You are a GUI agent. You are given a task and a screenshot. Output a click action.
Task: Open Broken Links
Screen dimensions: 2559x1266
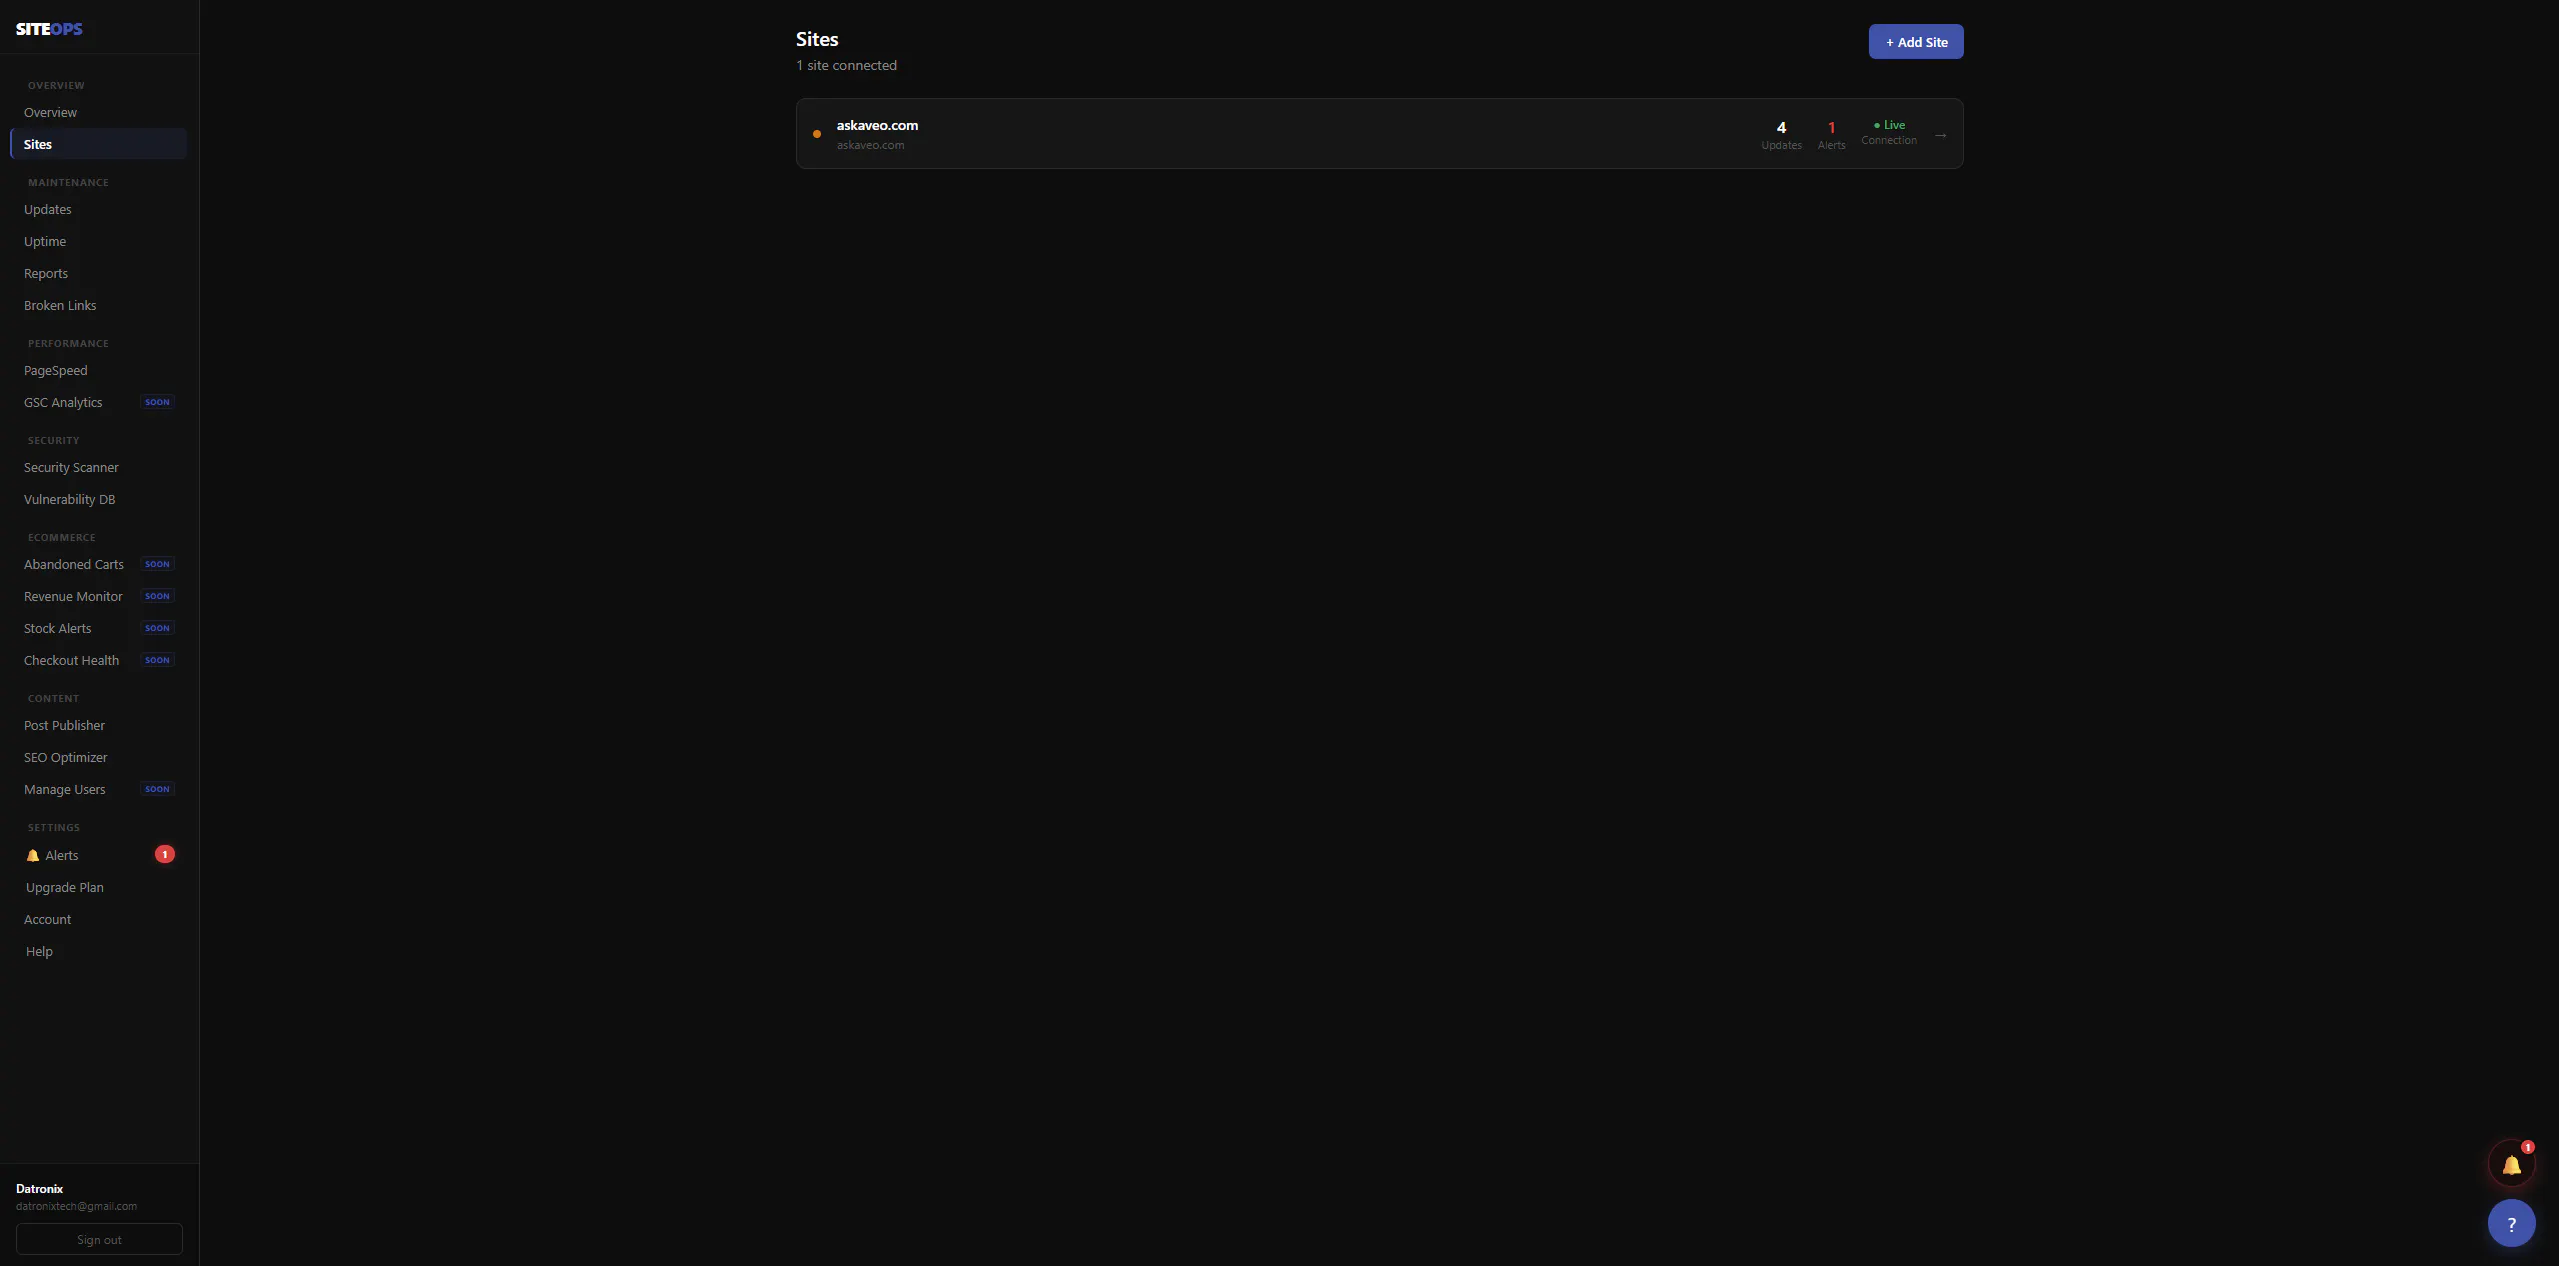pyautogui.click(x=98, y=305)
